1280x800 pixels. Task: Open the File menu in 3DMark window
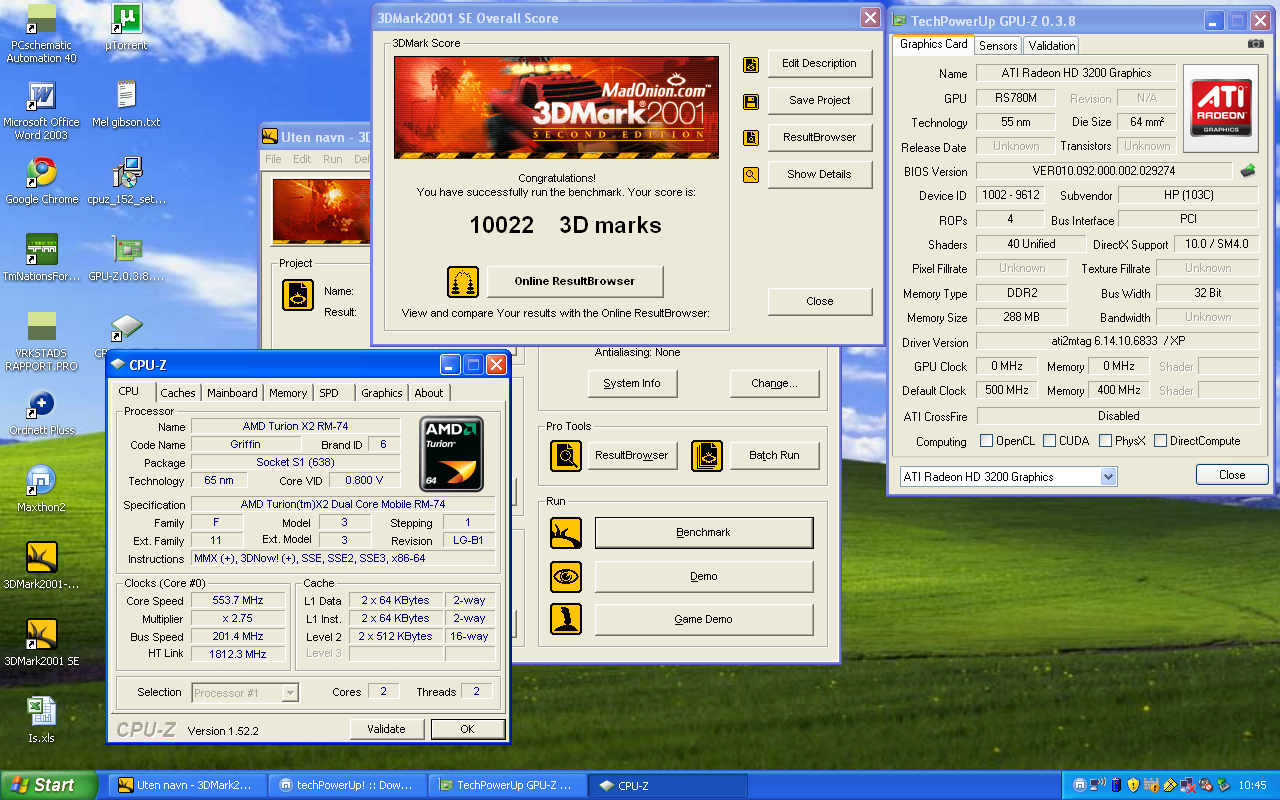(273, 159)
